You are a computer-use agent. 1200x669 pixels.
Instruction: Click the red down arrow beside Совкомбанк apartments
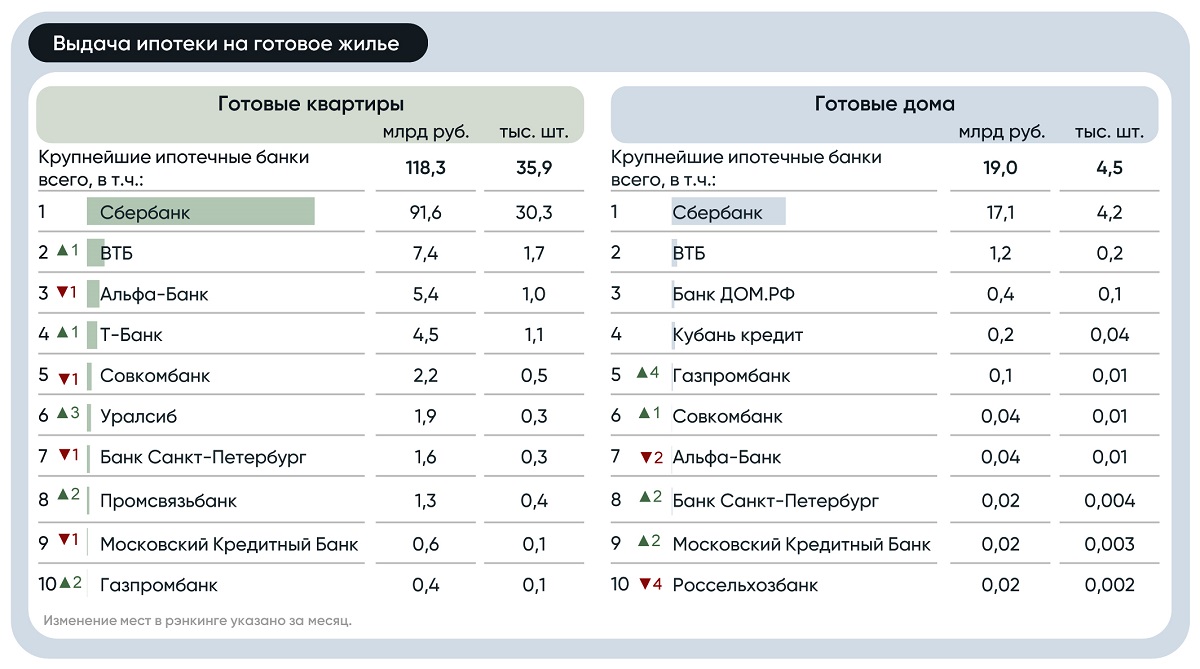pos(63,378)
